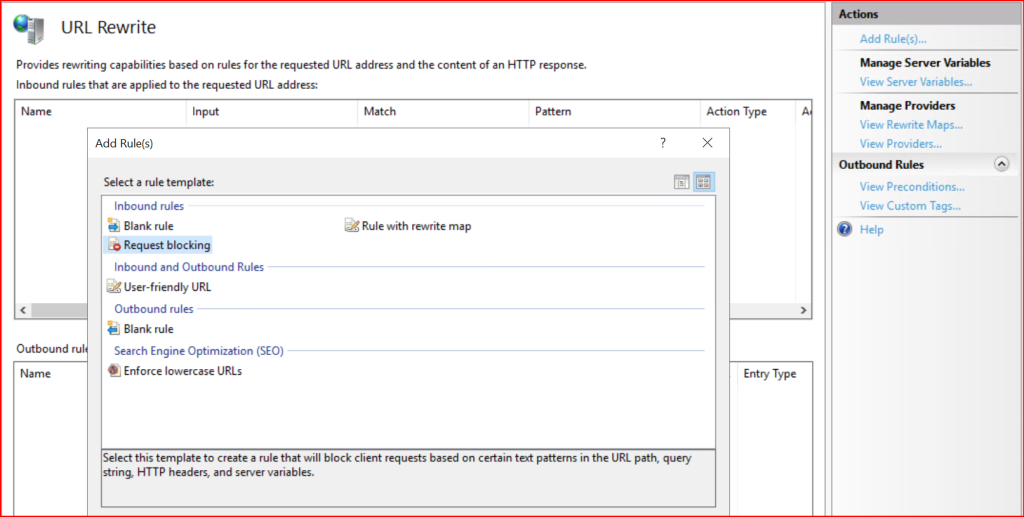Open View Custom Tags link
The width and height of the screenshot is (1024, 517).
[910, 206]
